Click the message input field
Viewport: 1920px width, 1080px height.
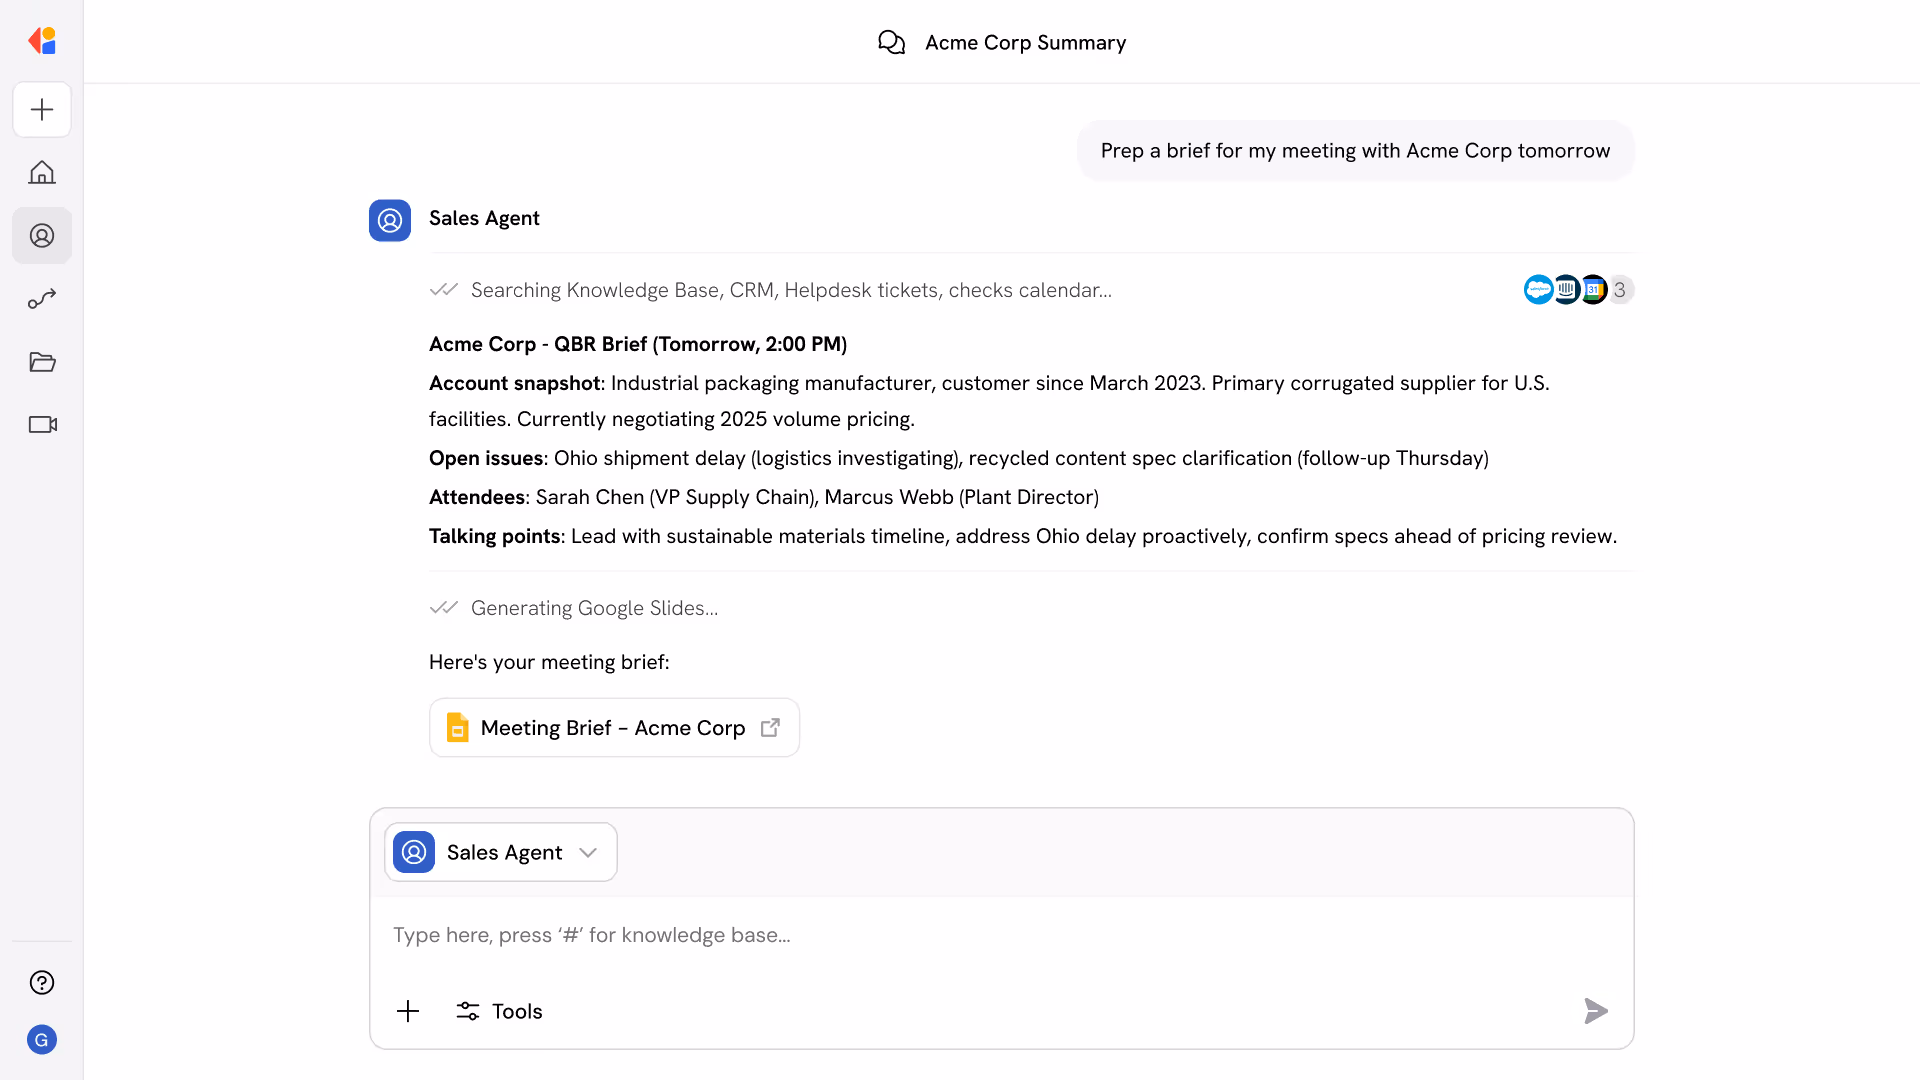pyautogui.click(x=900, y=934)
